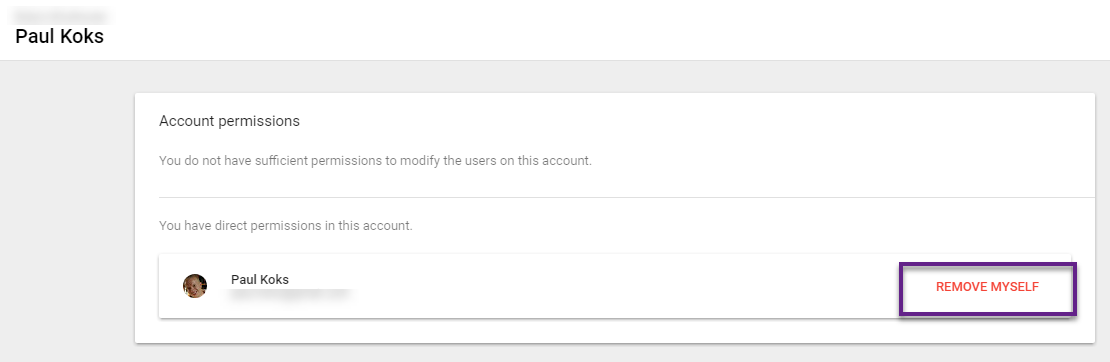Image resolution: width=1110 pixels, height=362 pixels.
Task: Click the direct permissions message text
Action: (285, 227)
